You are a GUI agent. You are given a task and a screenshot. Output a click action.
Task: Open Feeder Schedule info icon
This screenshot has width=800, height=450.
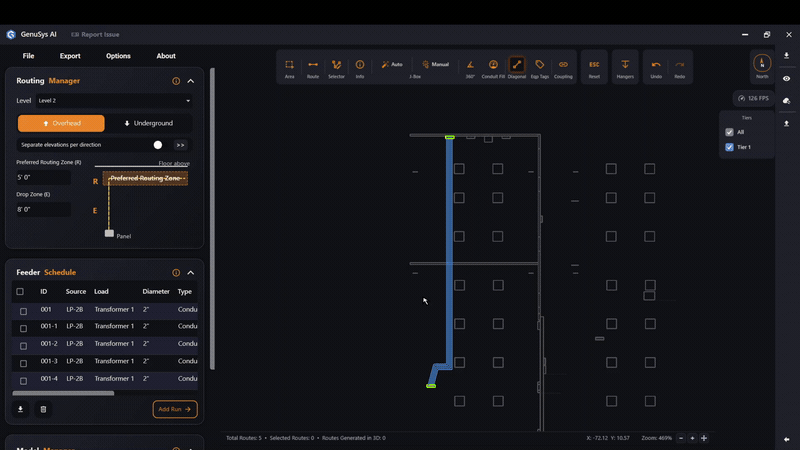point(176,273)
